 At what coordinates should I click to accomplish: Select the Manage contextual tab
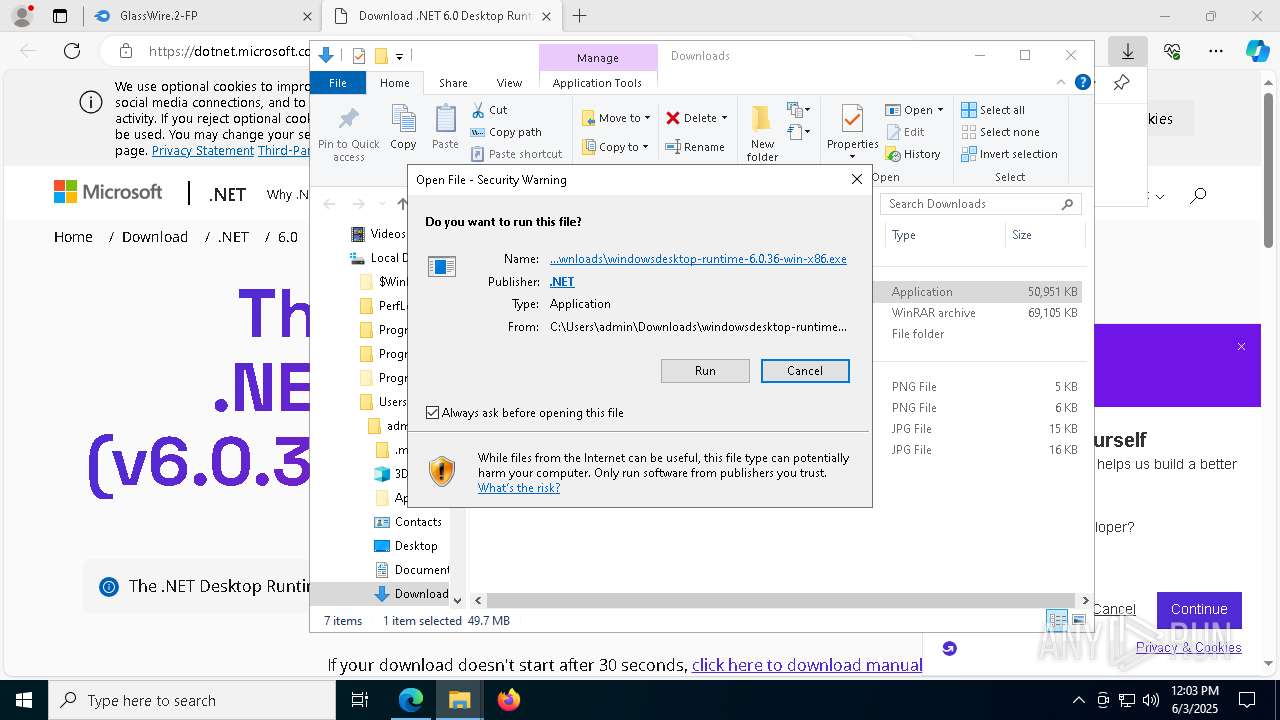pyautogui.click(x=598, y=58)
